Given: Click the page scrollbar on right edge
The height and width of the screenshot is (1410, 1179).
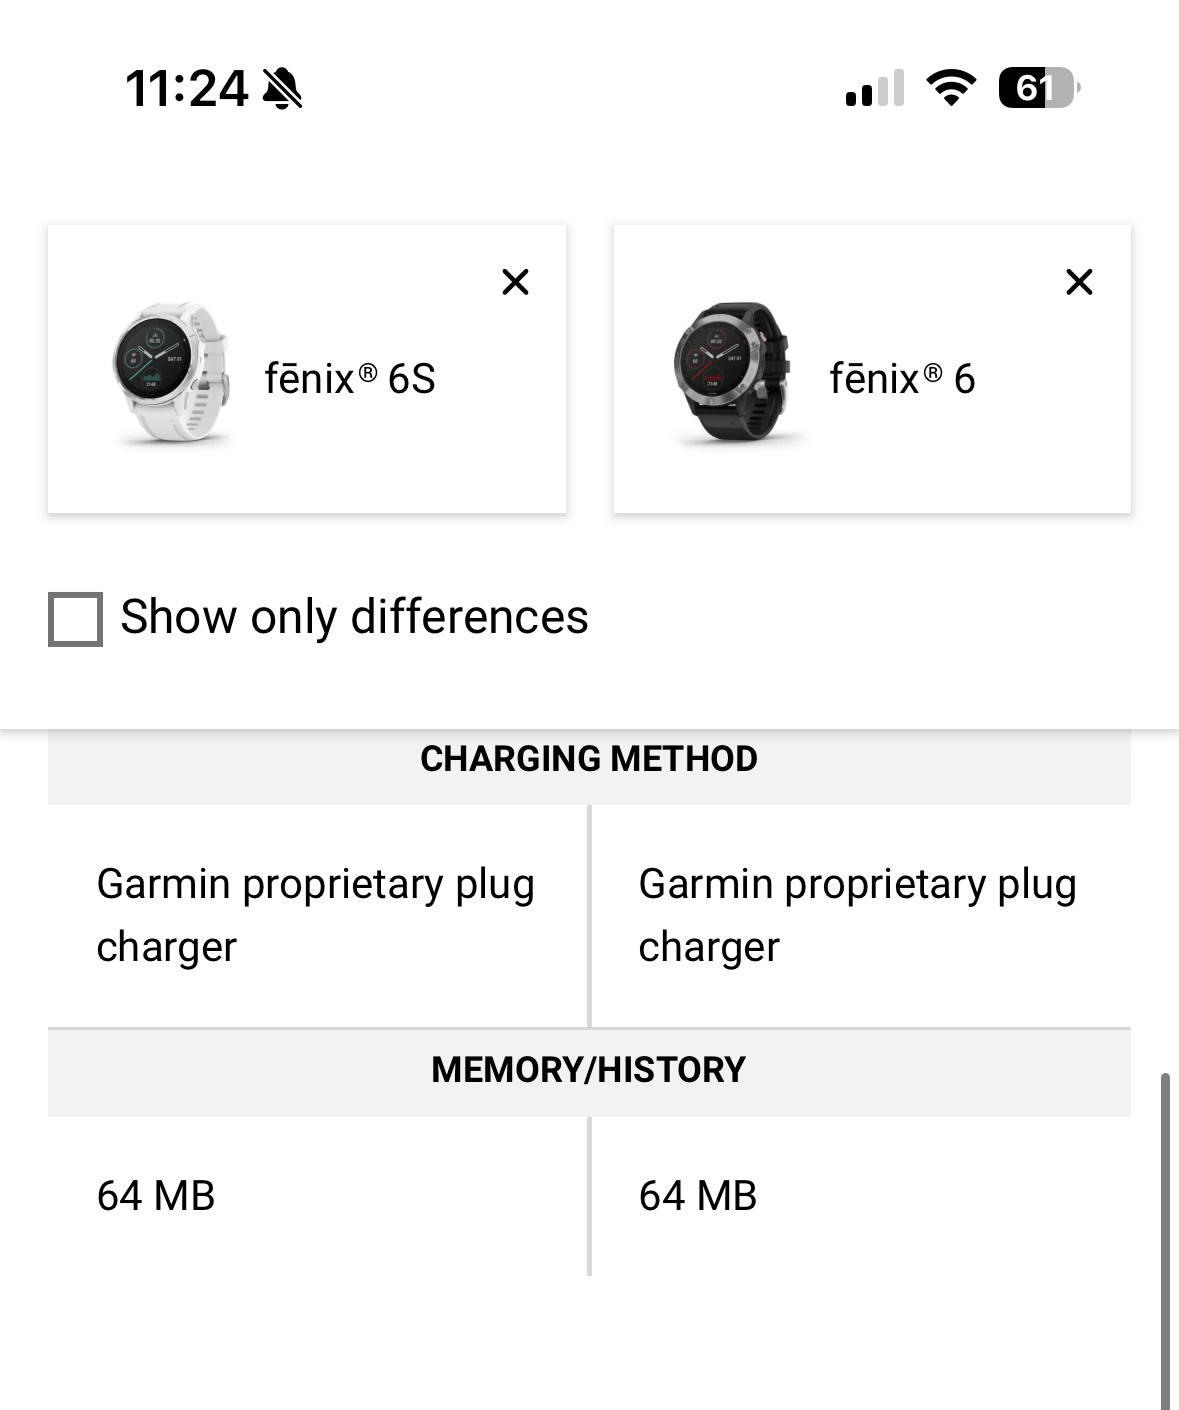Looking at the screenshot, I should coord(1165,1240).
